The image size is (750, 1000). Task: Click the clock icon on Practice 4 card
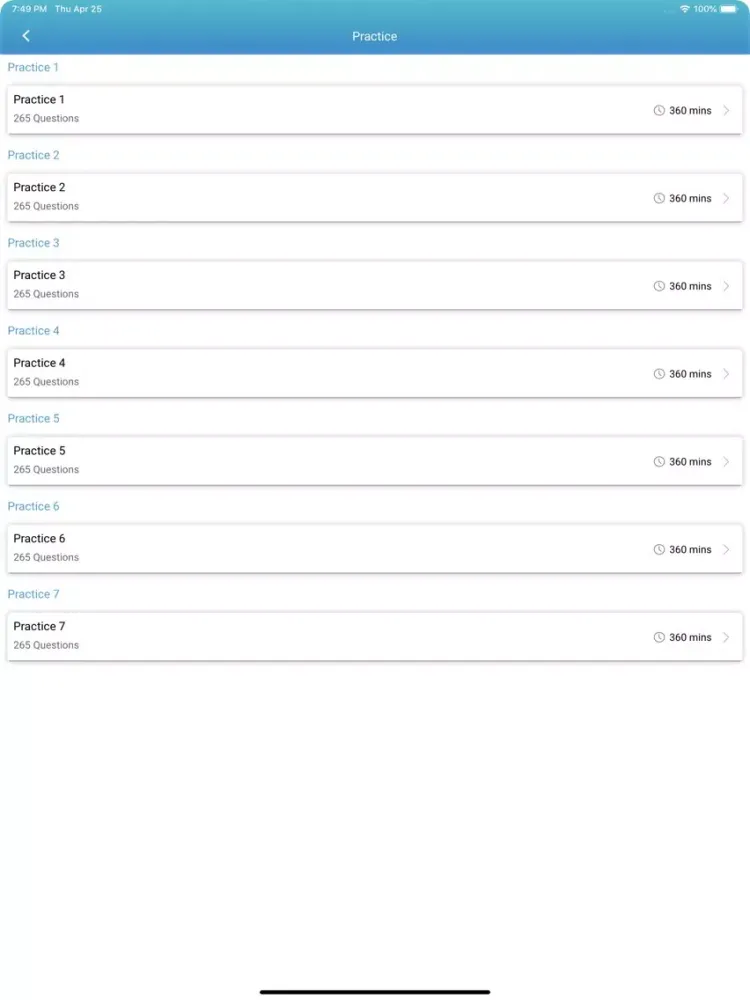(658, 373)
